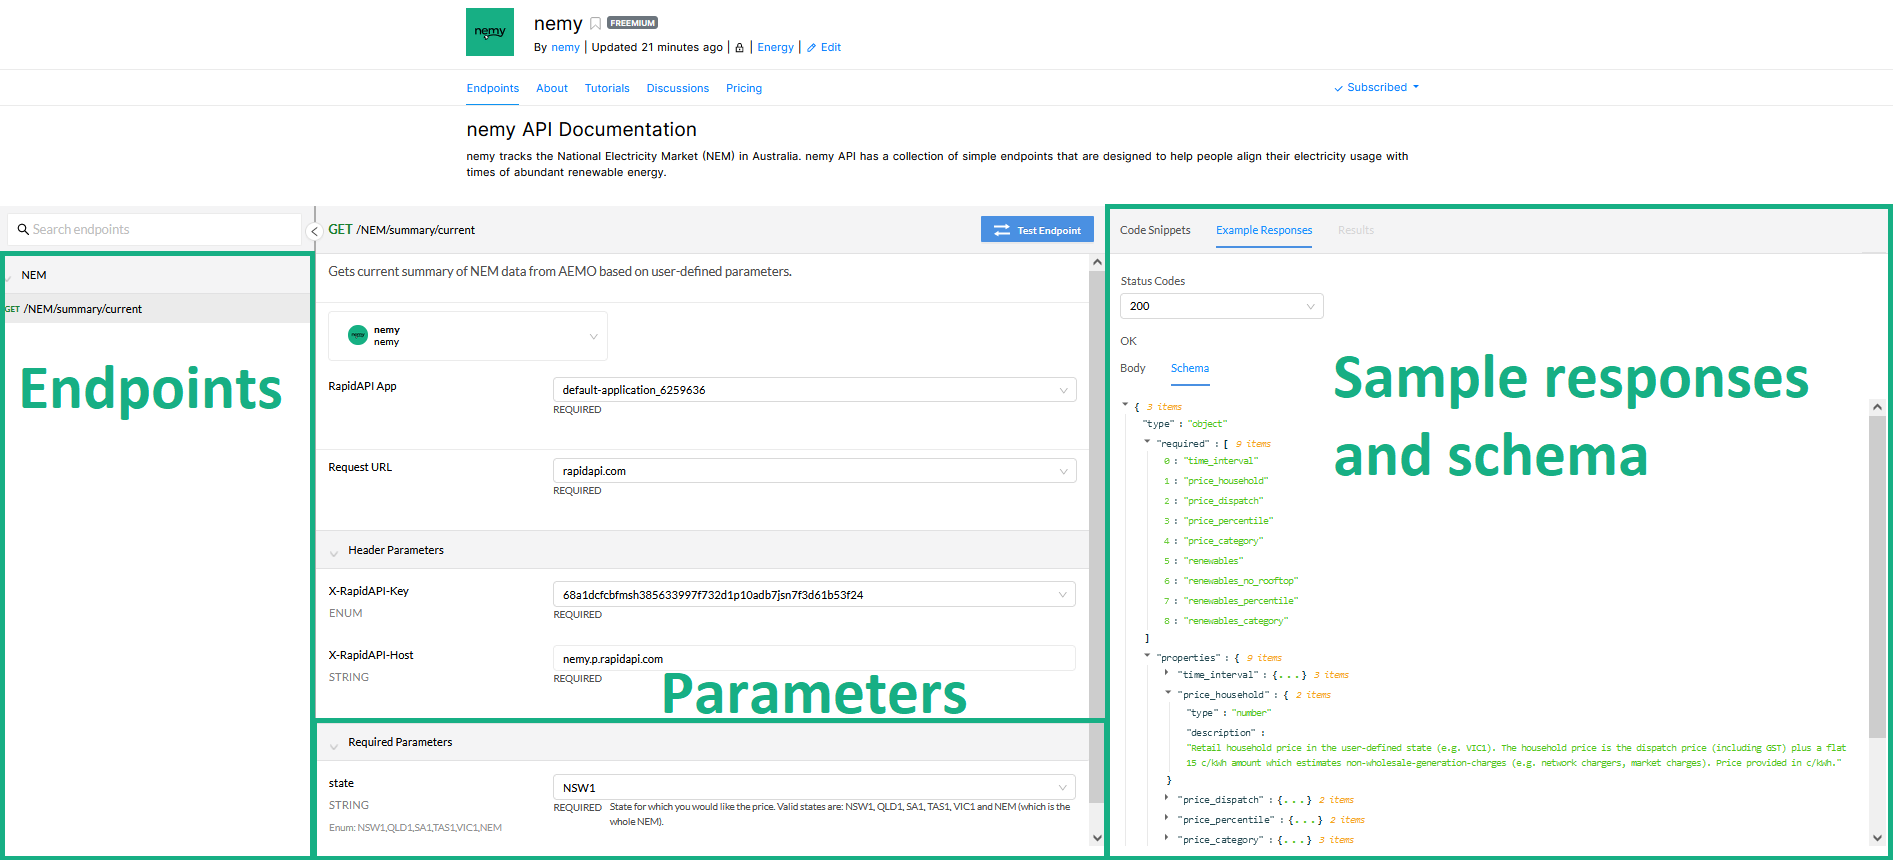Expand the "price_category" property node
Screen dimensions: 1893x860
point(1167,838)
